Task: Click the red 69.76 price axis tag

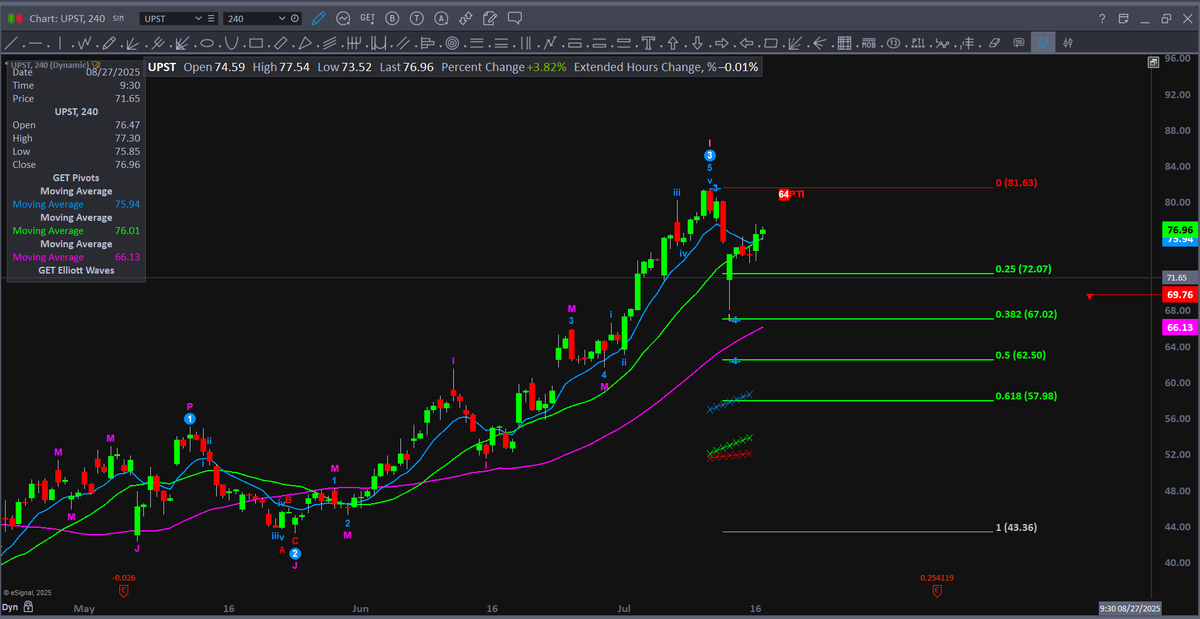Action: [x=1180, y=295]
